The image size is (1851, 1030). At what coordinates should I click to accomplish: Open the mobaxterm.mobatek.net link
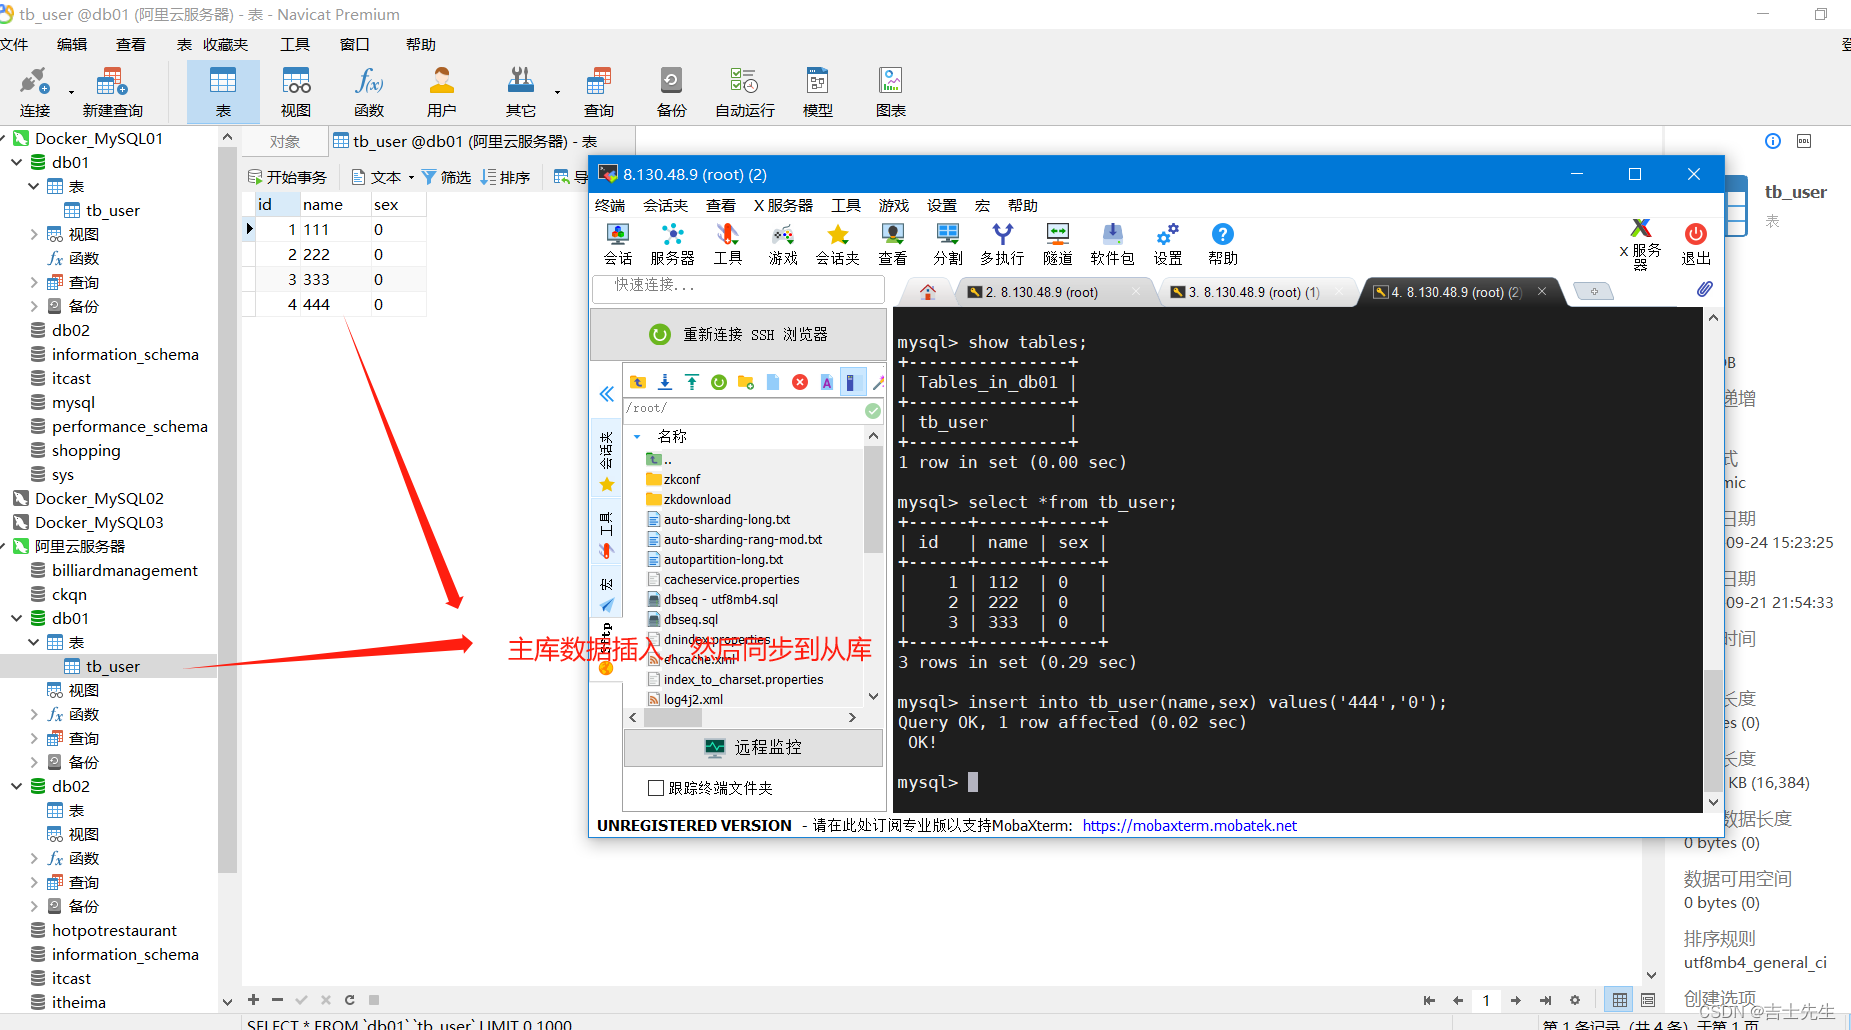(x=1189, y=825)
